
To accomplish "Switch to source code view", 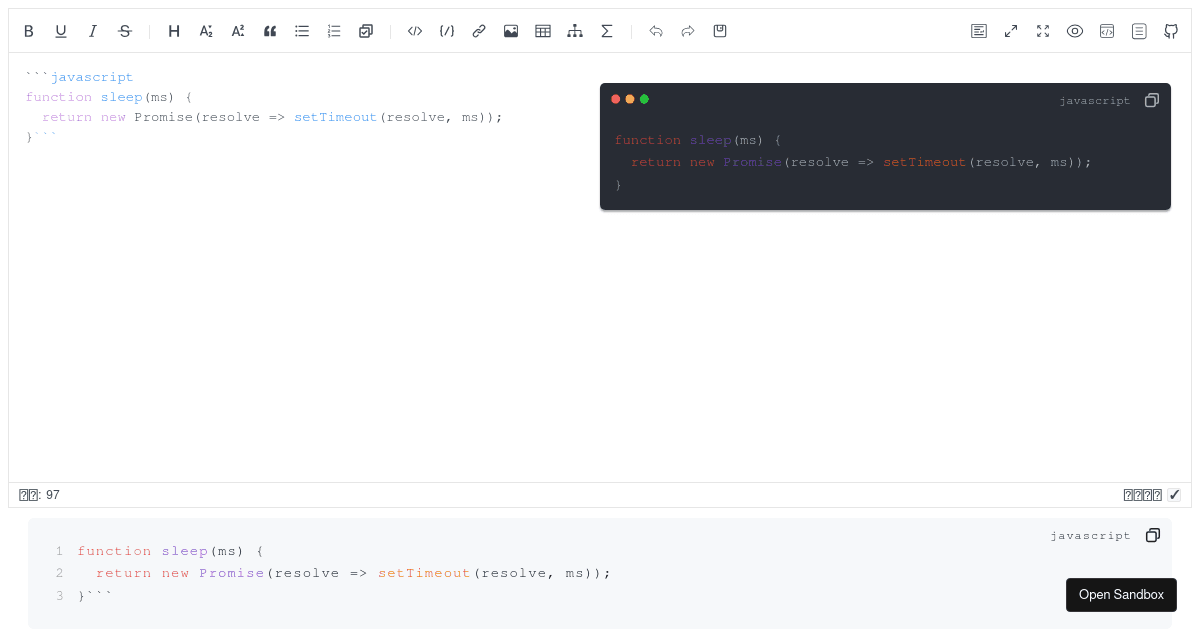I will tap(1107, 31).
